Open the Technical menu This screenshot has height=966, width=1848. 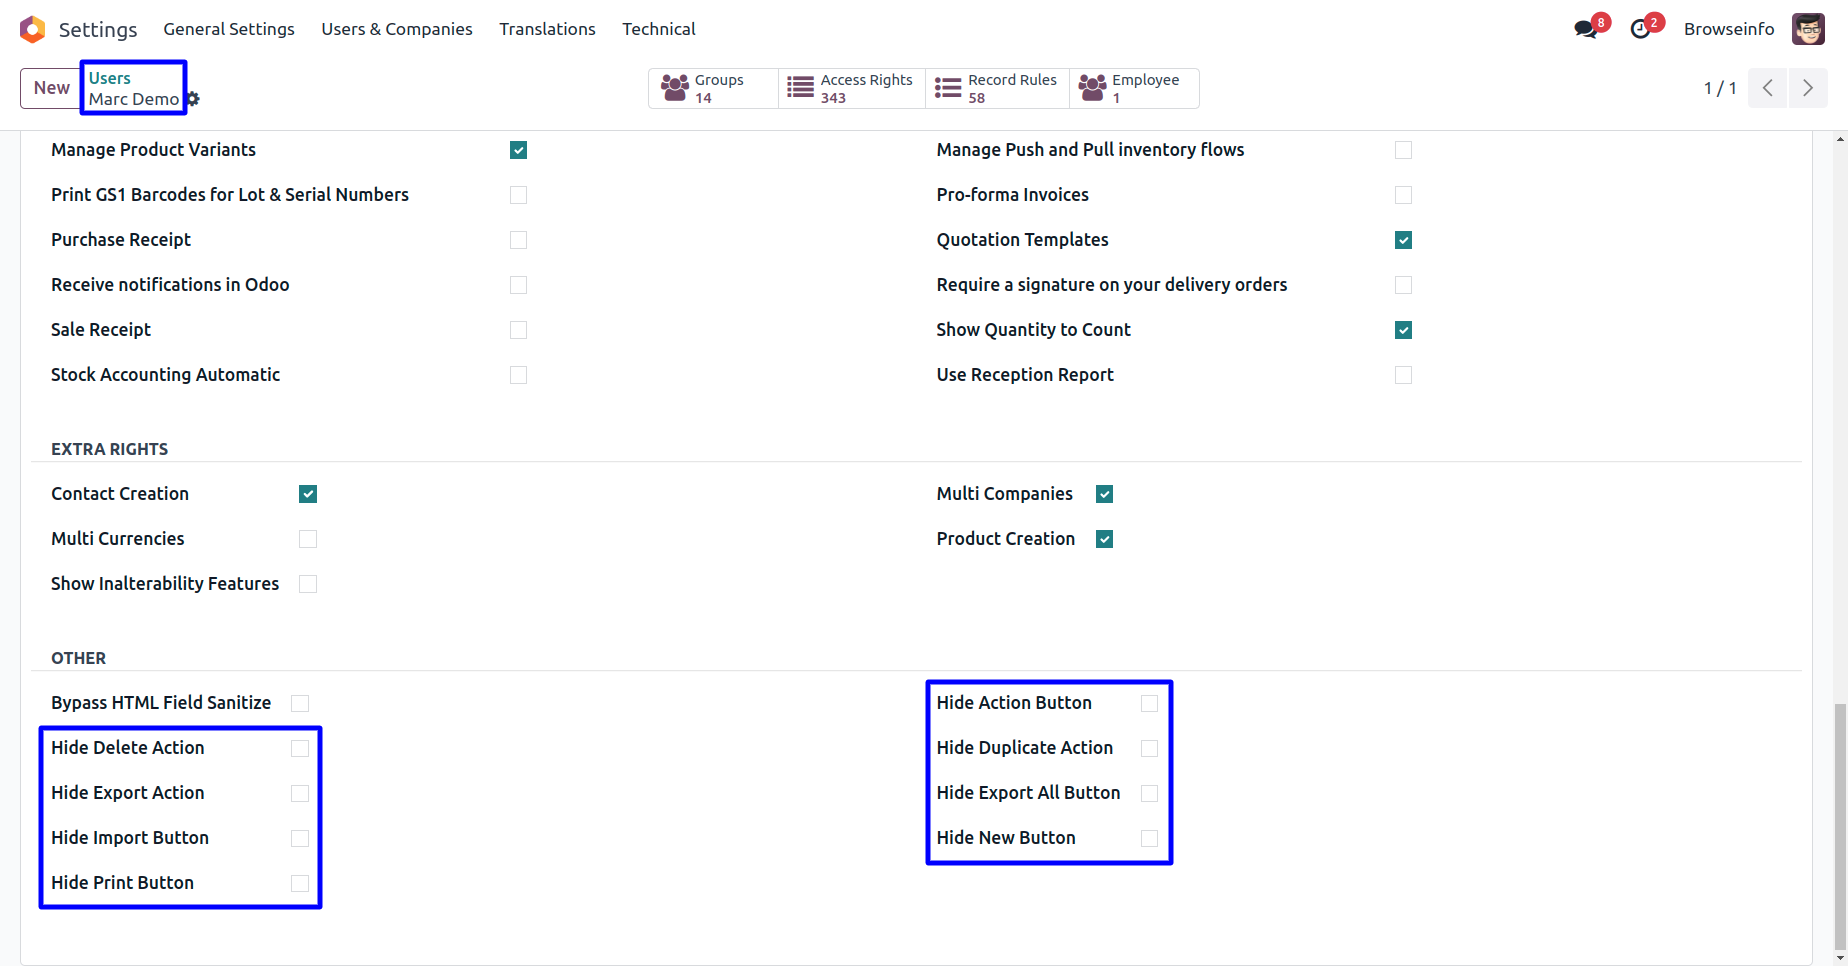coord(659,29)
